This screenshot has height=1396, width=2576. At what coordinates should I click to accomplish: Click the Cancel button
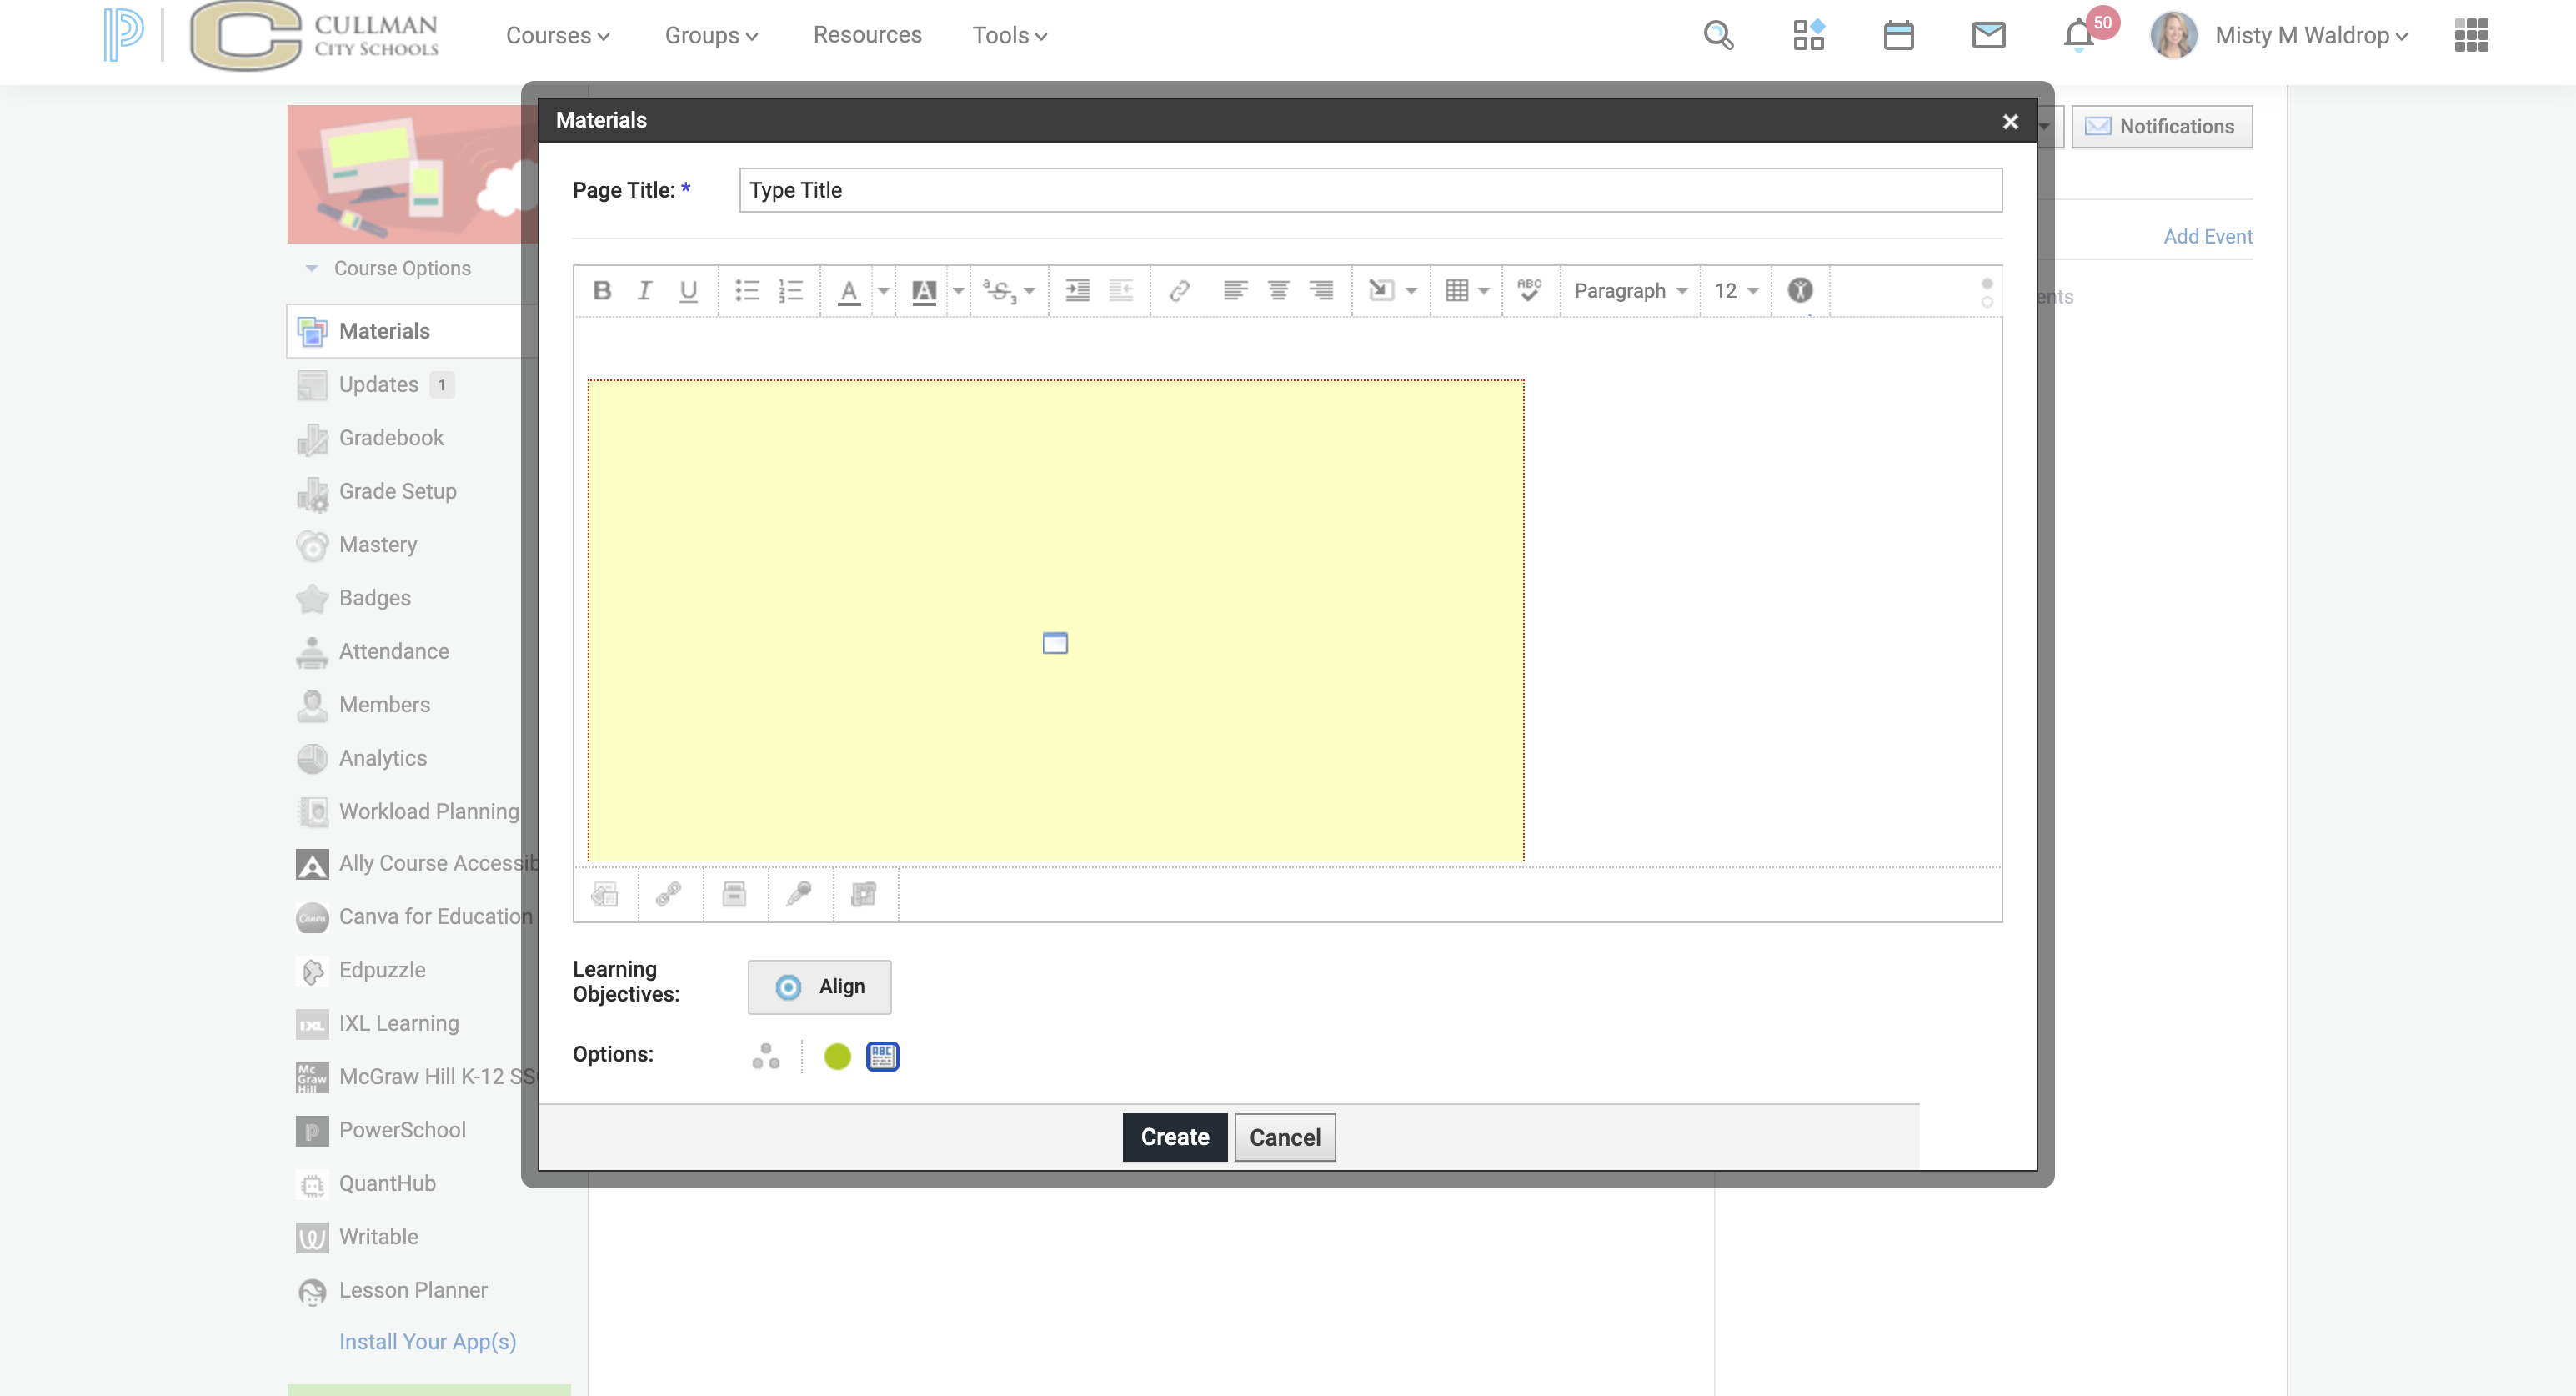[x=1285, y=1137]
